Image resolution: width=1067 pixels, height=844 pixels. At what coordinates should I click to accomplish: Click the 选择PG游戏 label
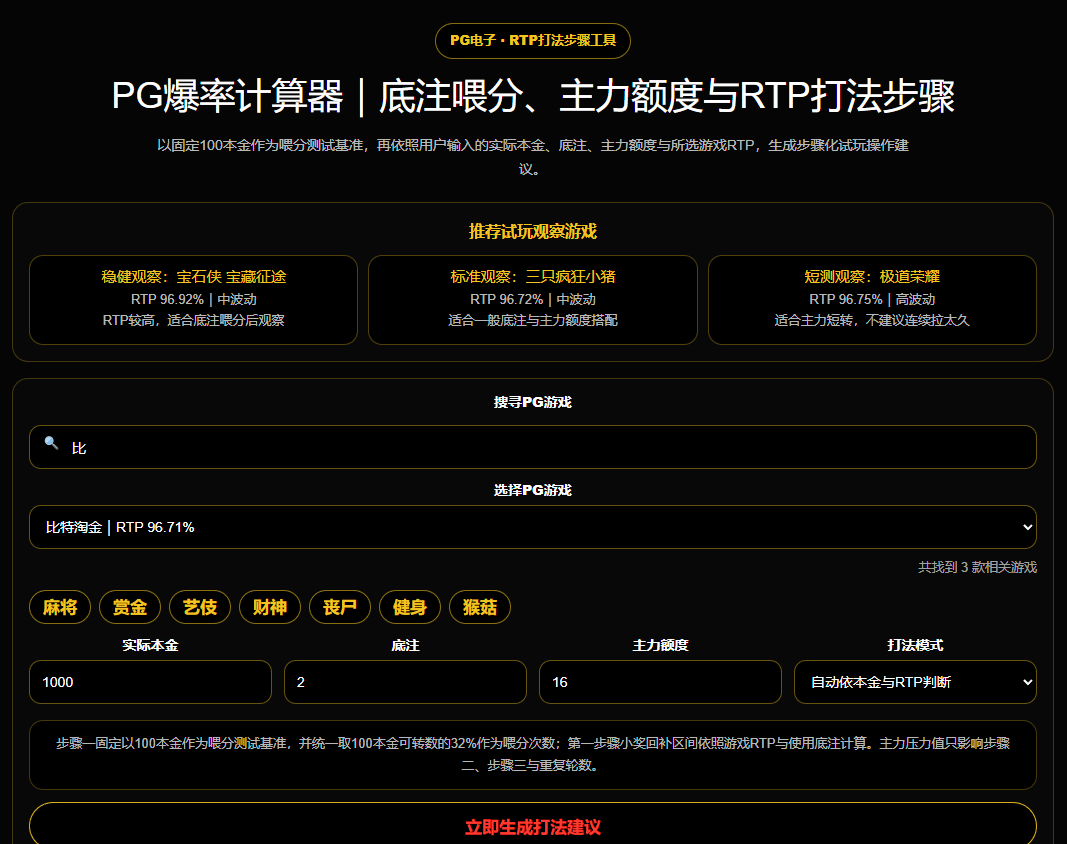(x=533, y=490)
